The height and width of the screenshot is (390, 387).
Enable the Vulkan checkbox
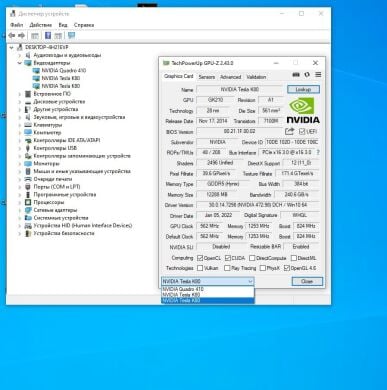point(200,268)
